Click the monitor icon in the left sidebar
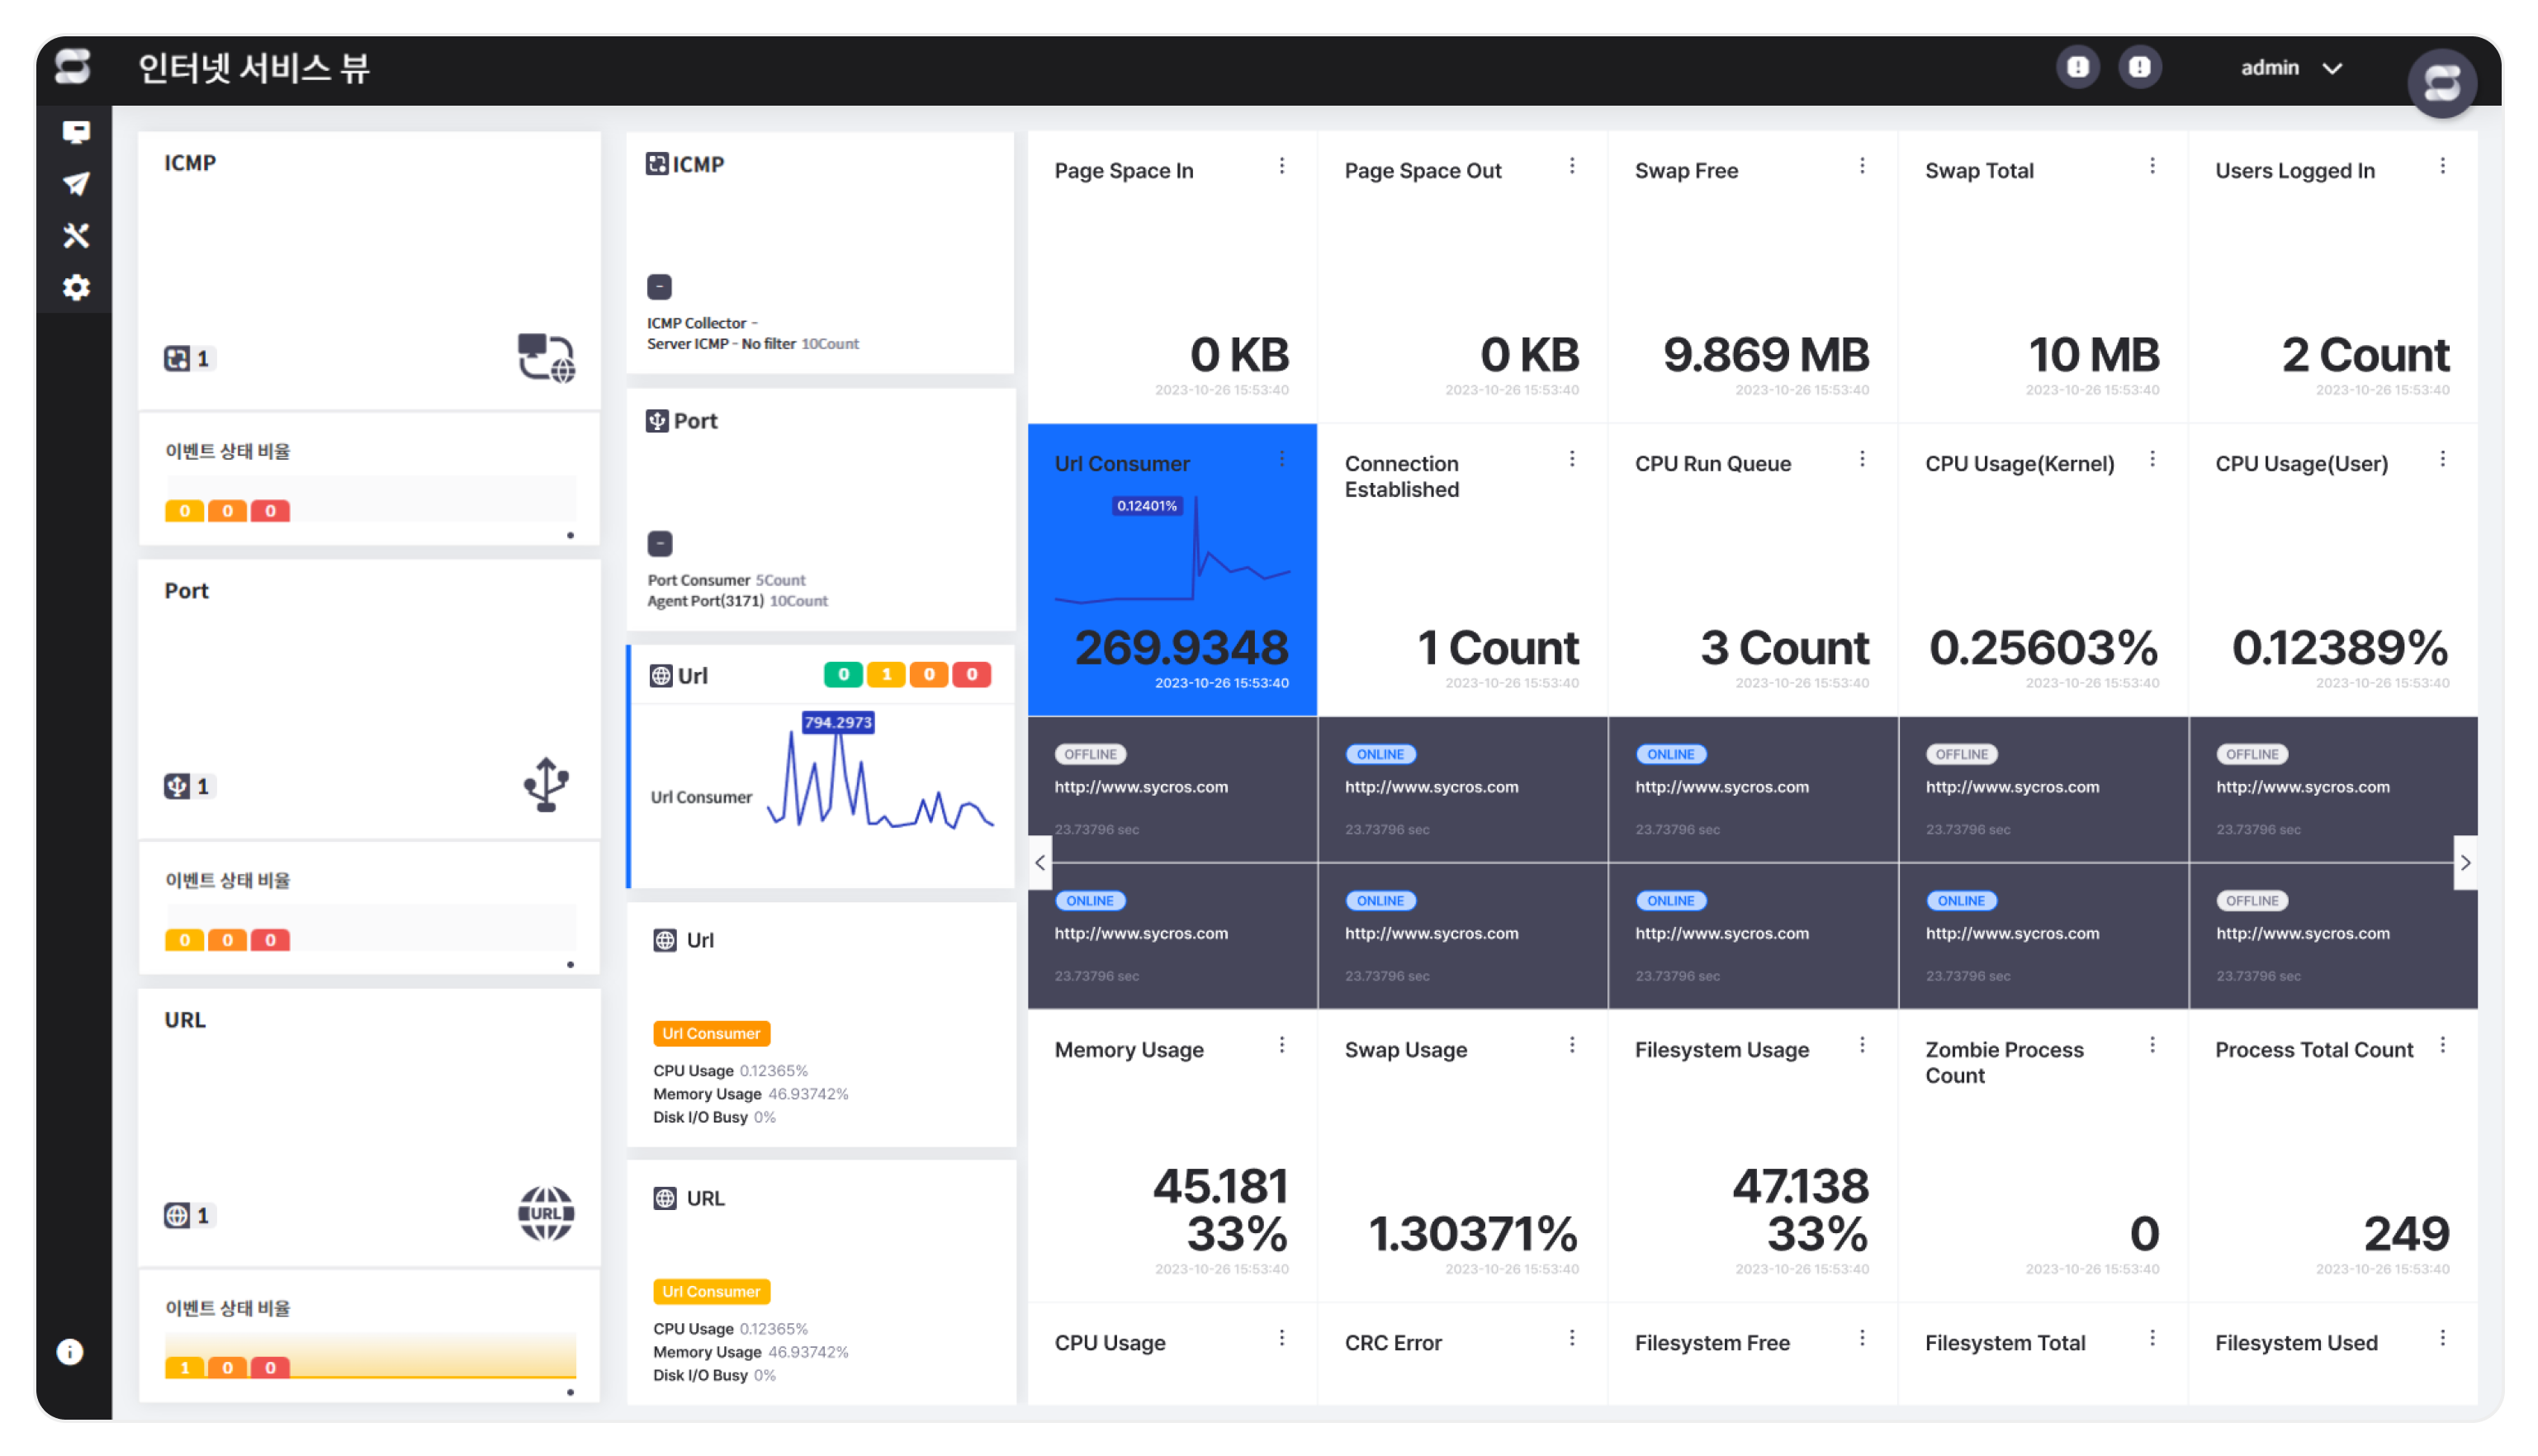Screen dimensions: 2538x1456 click(76, 132)
